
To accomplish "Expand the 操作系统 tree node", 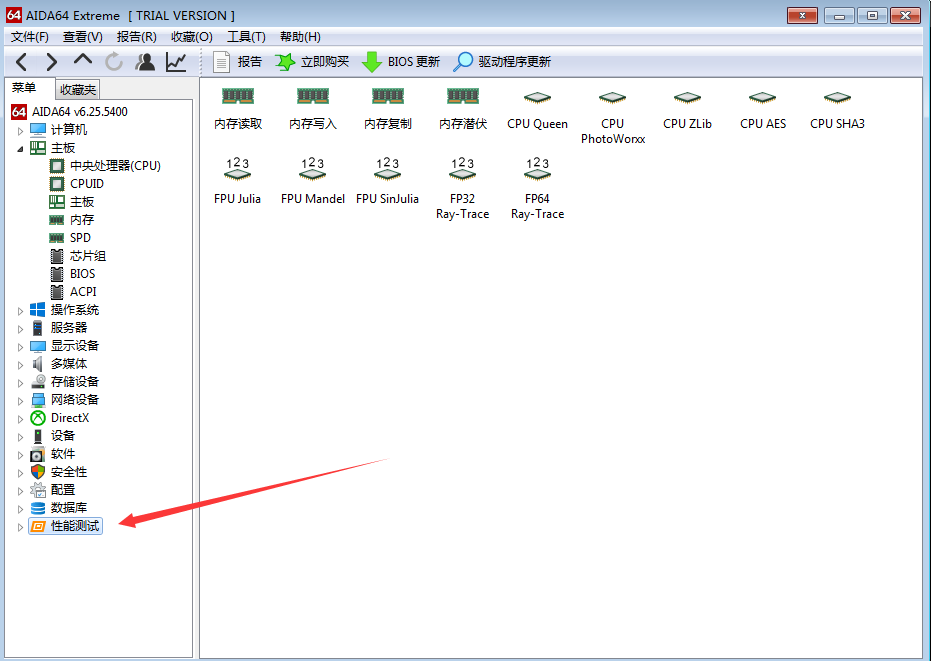I will [x=20, y=311].
